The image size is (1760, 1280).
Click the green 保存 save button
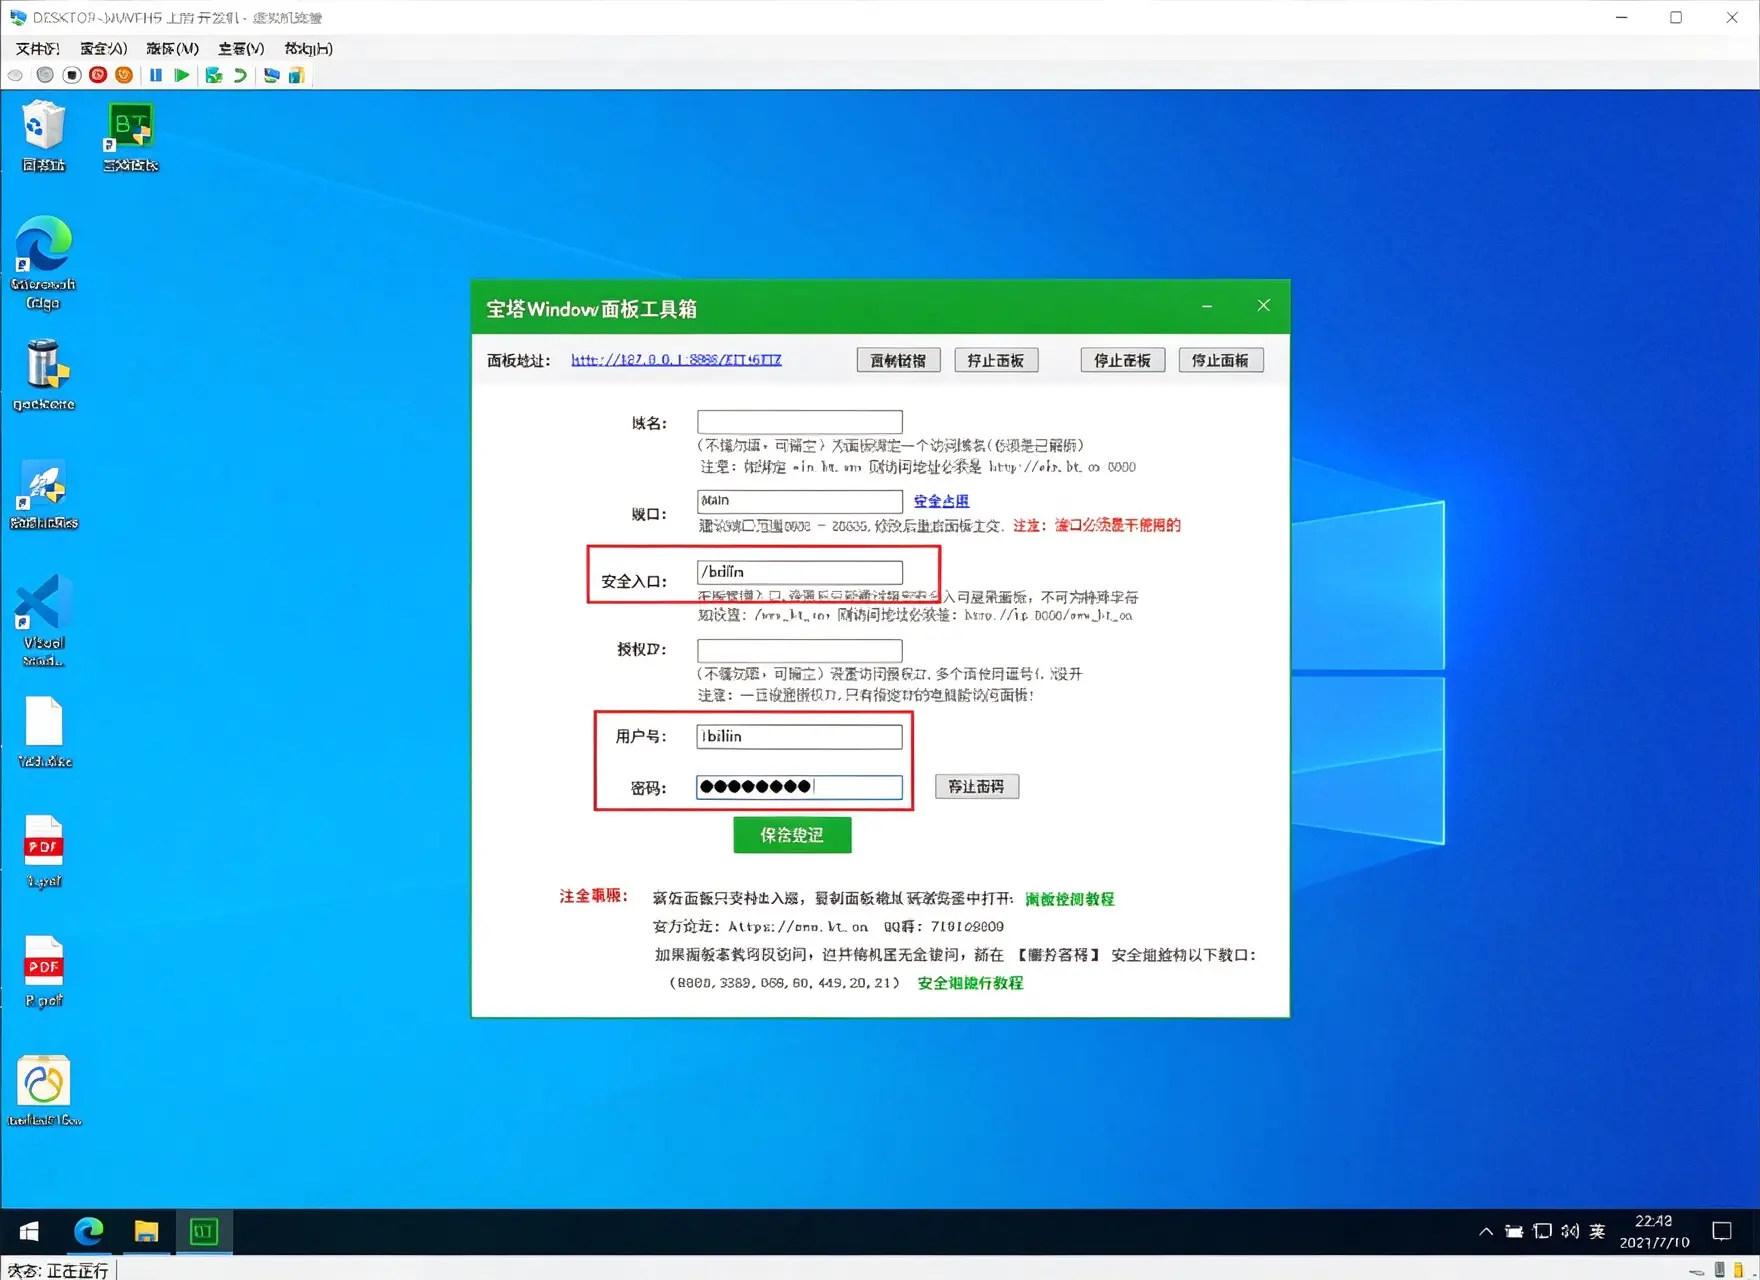point(792,835)
